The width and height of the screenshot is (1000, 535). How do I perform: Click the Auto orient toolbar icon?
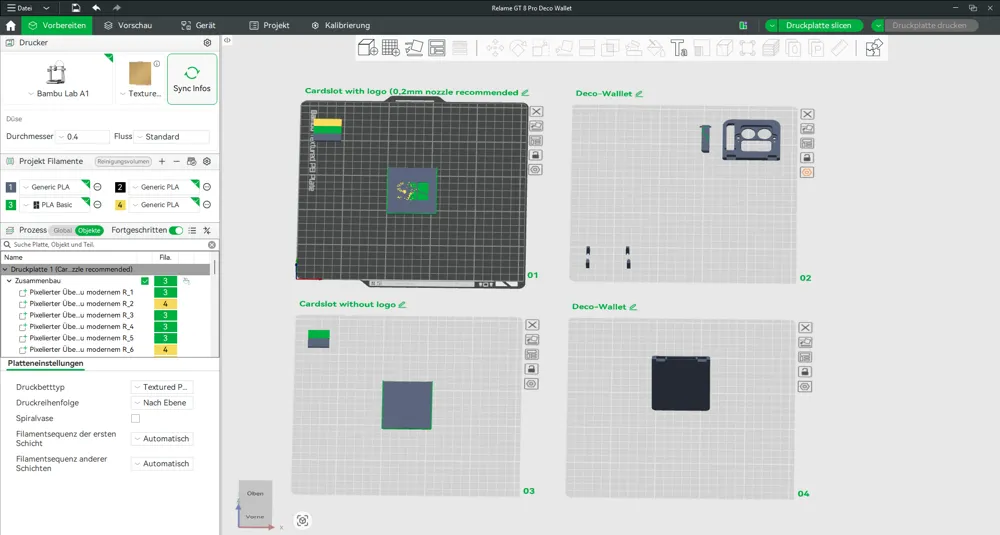click(414, 48)
